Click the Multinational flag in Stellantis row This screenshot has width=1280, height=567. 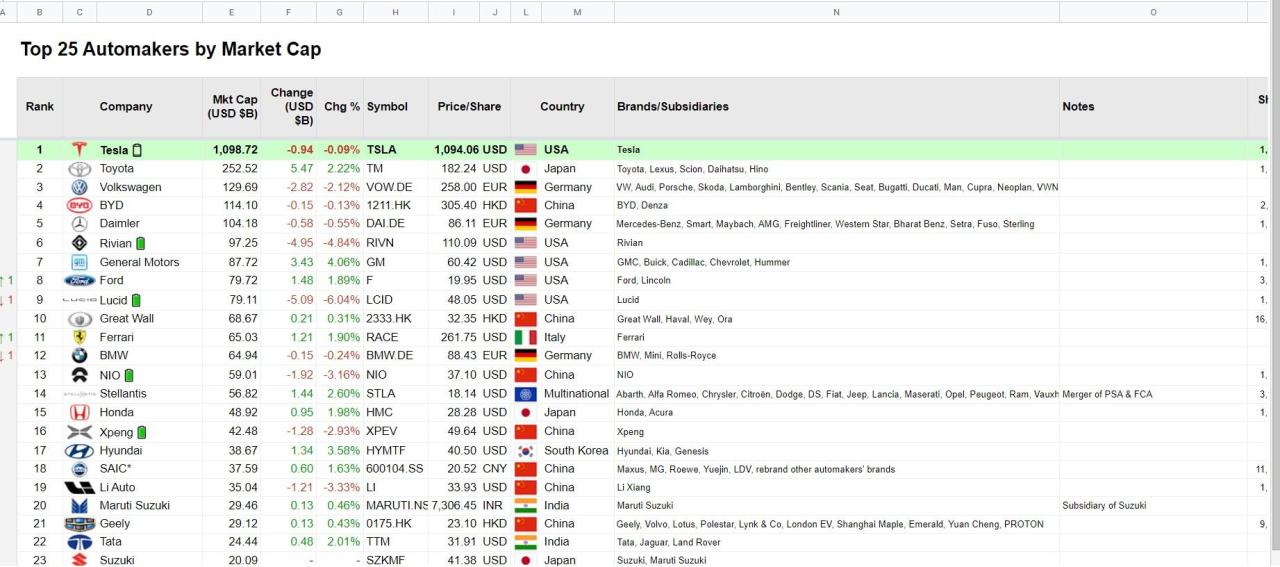(x=526, y=394)
